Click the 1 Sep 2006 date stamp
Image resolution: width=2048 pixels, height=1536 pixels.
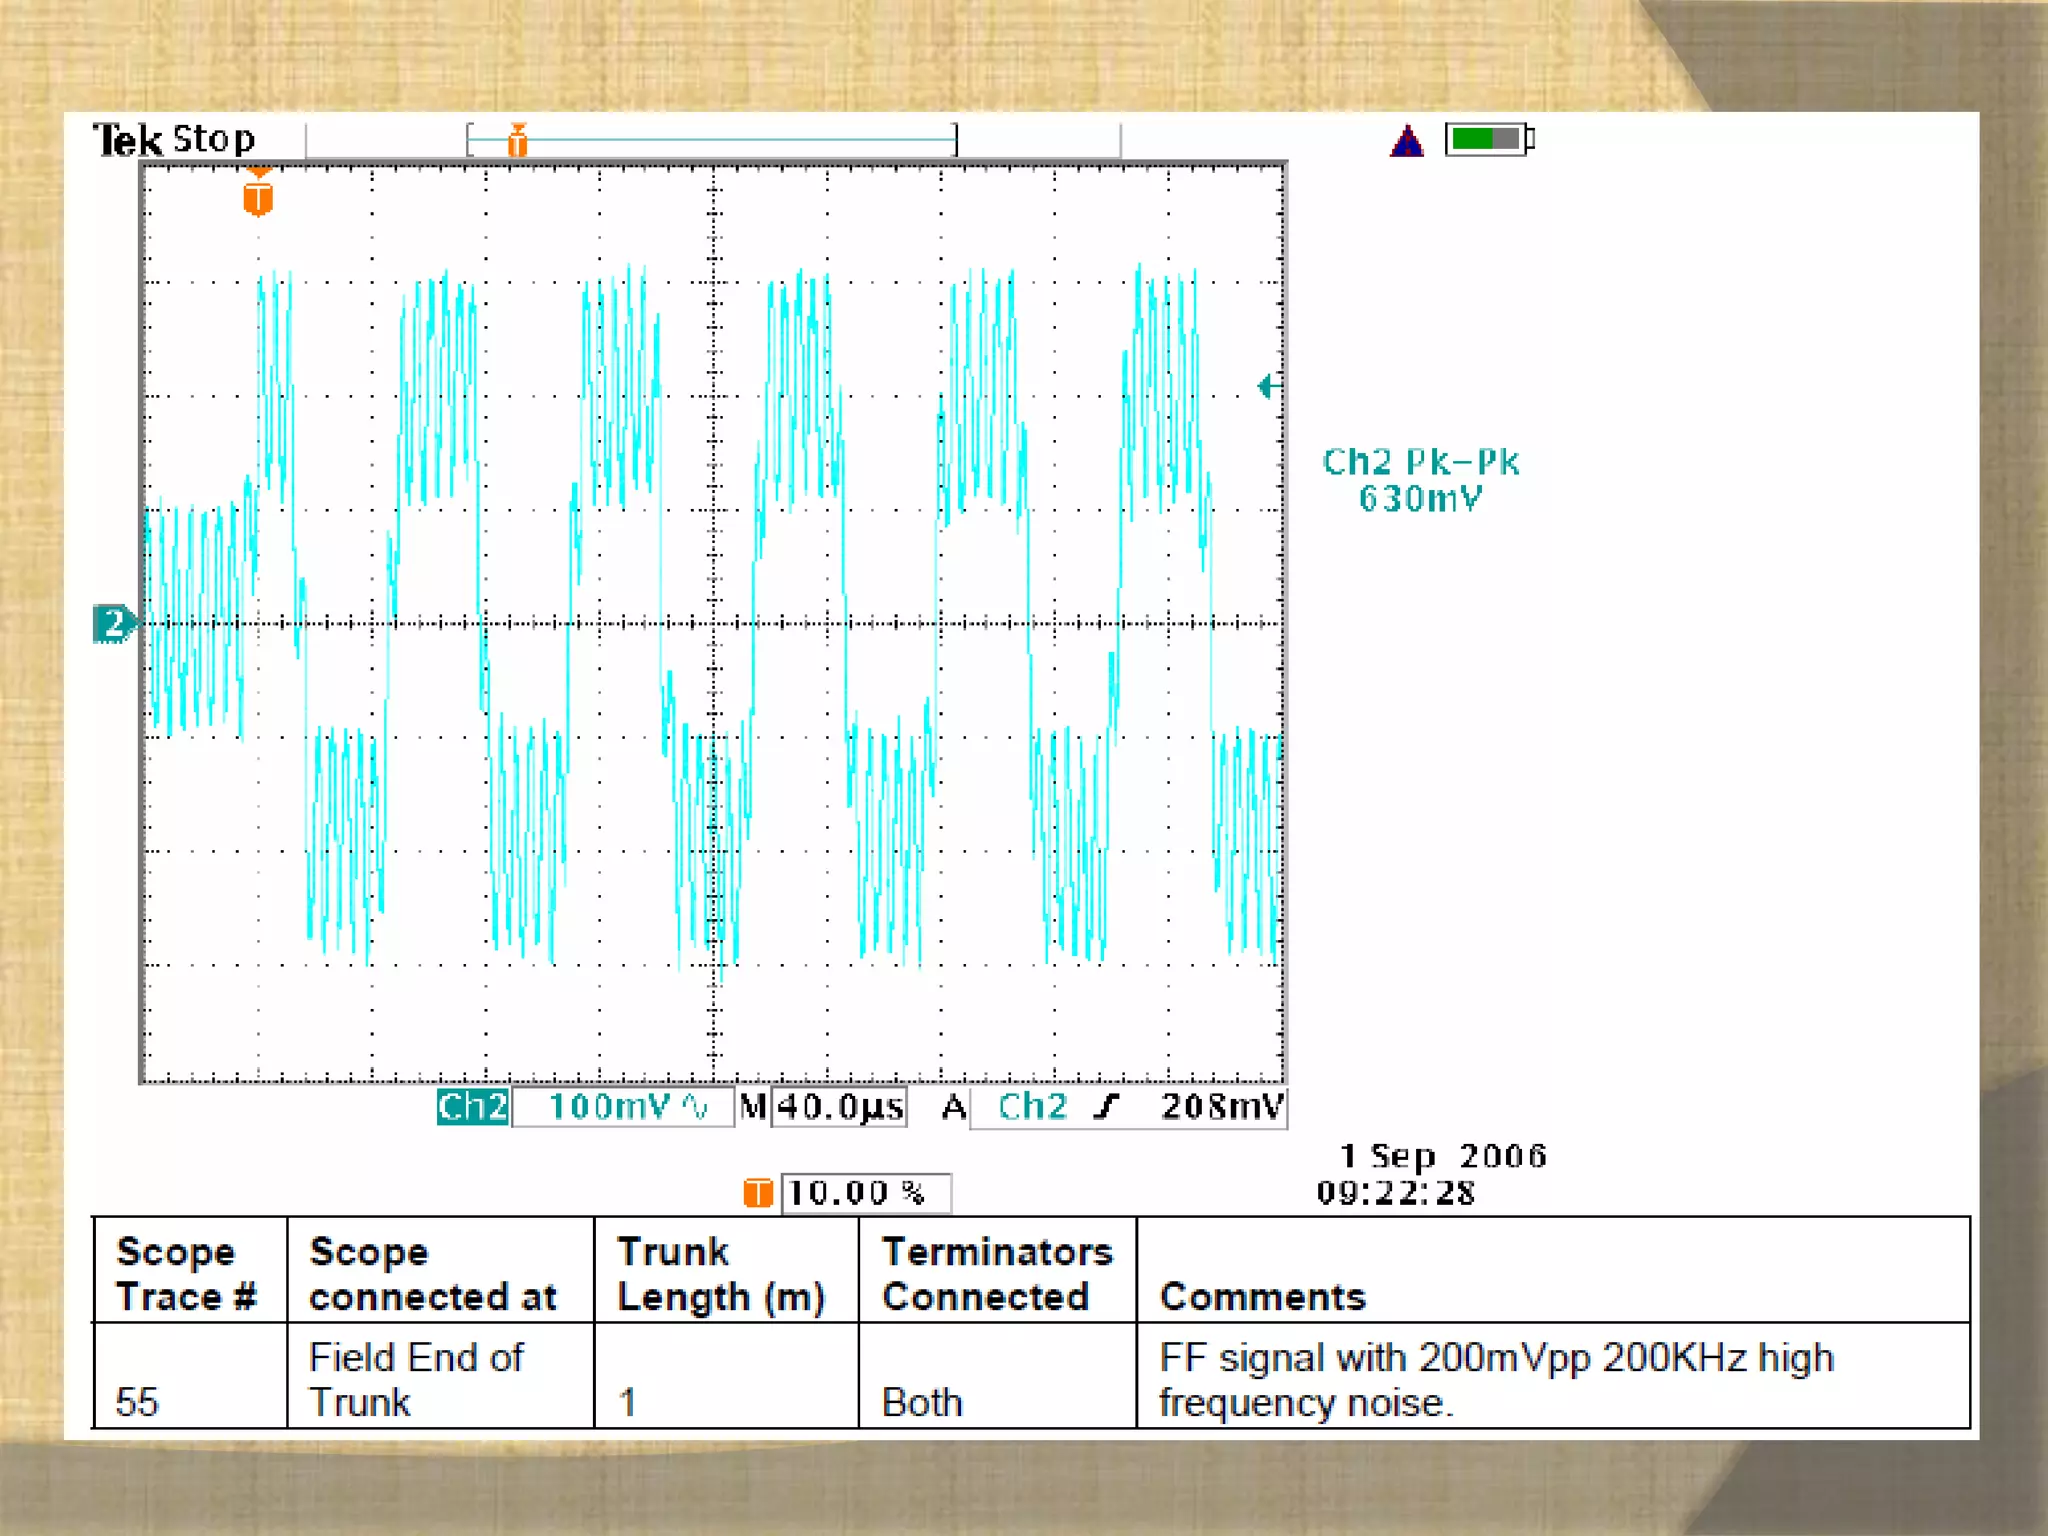pyautogui.click(x=1442, y=1156)
